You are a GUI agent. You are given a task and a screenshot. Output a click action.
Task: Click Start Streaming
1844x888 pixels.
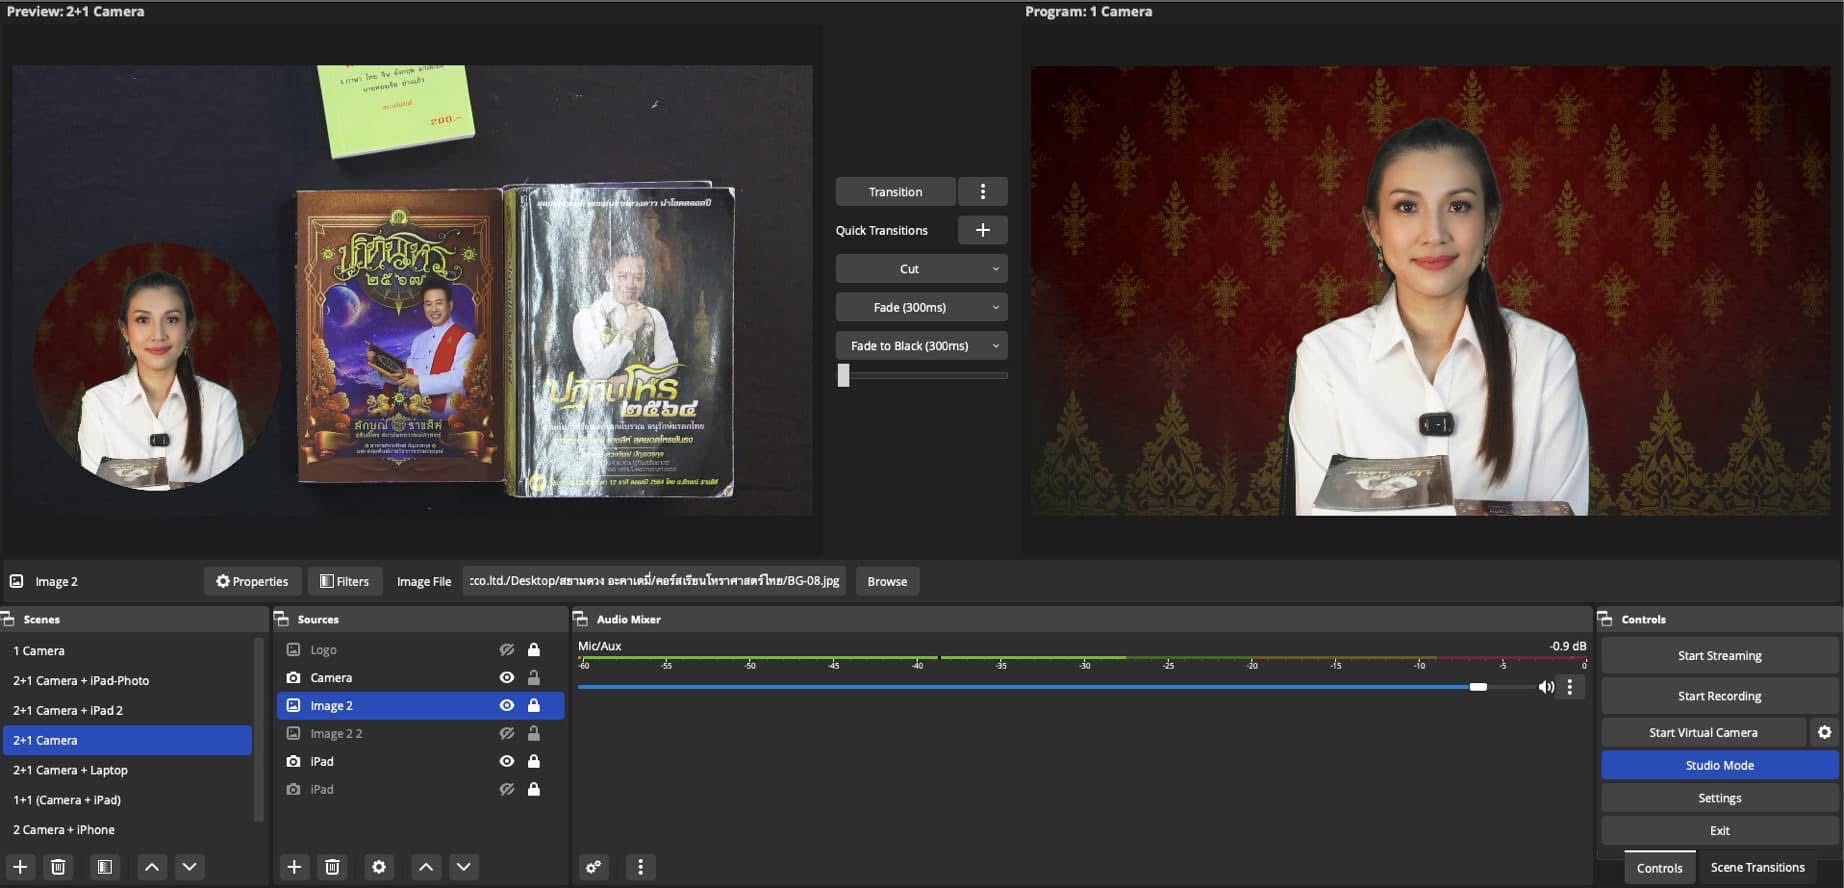[x=1719, y=656]
